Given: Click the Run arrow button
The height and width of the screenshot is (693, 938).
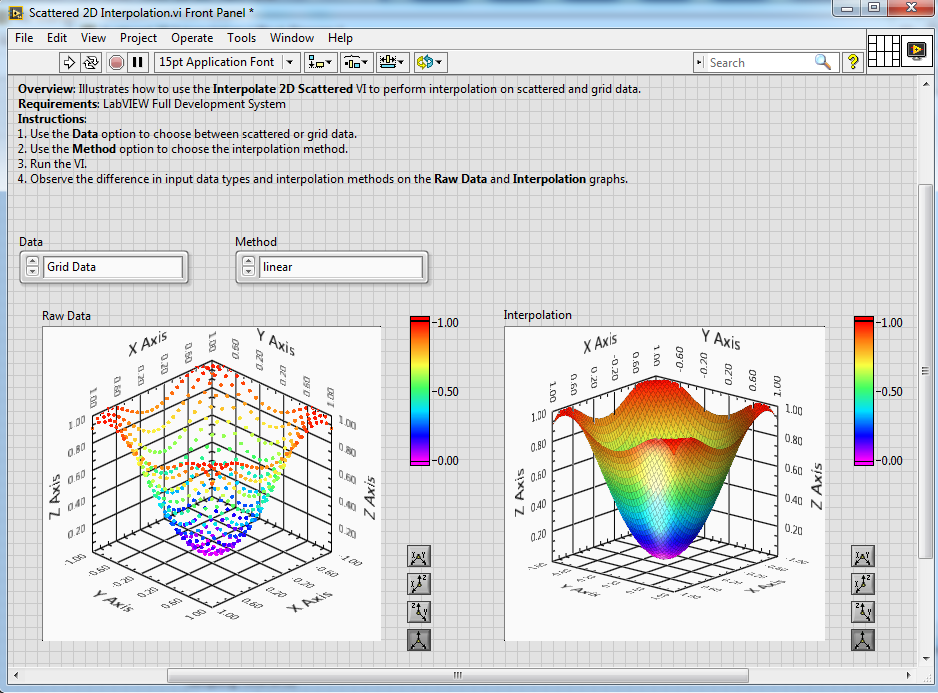Looking at the screenshot, I should pyautogui.click(x=69, y=62).
